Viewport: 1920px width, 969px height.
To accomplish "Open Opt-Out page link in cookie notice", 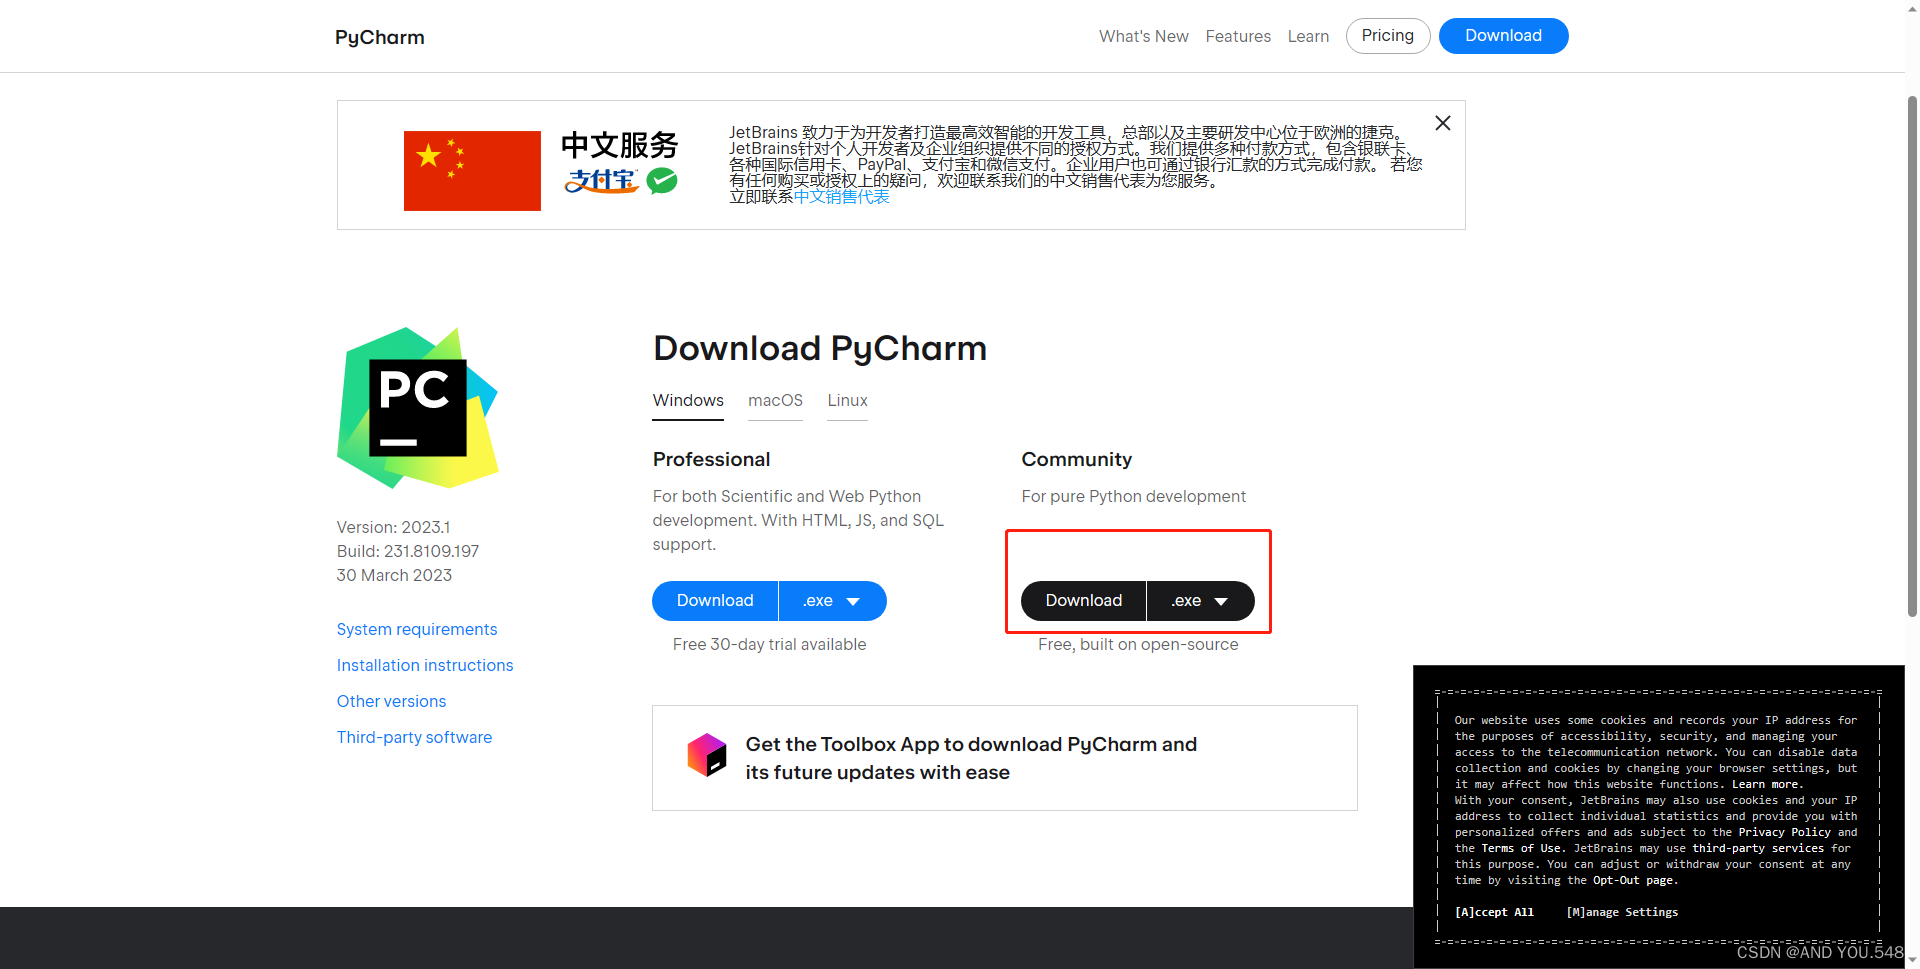I will [x=1634, y=880].
